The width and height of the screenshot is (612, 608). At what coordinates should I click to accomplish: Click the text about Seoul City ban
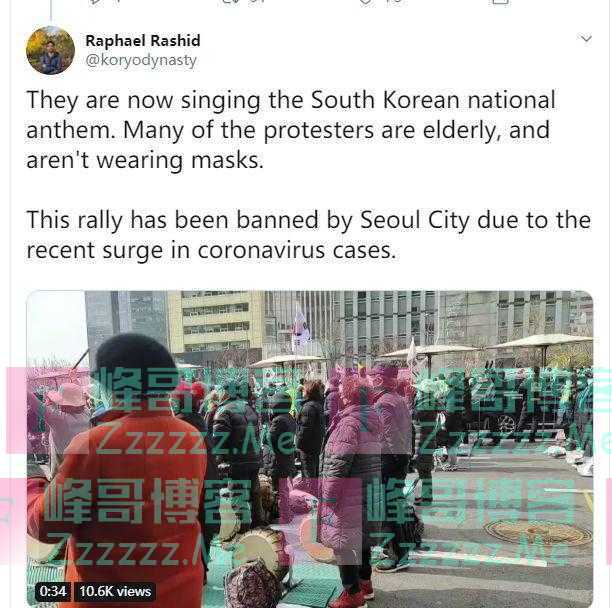308,235
